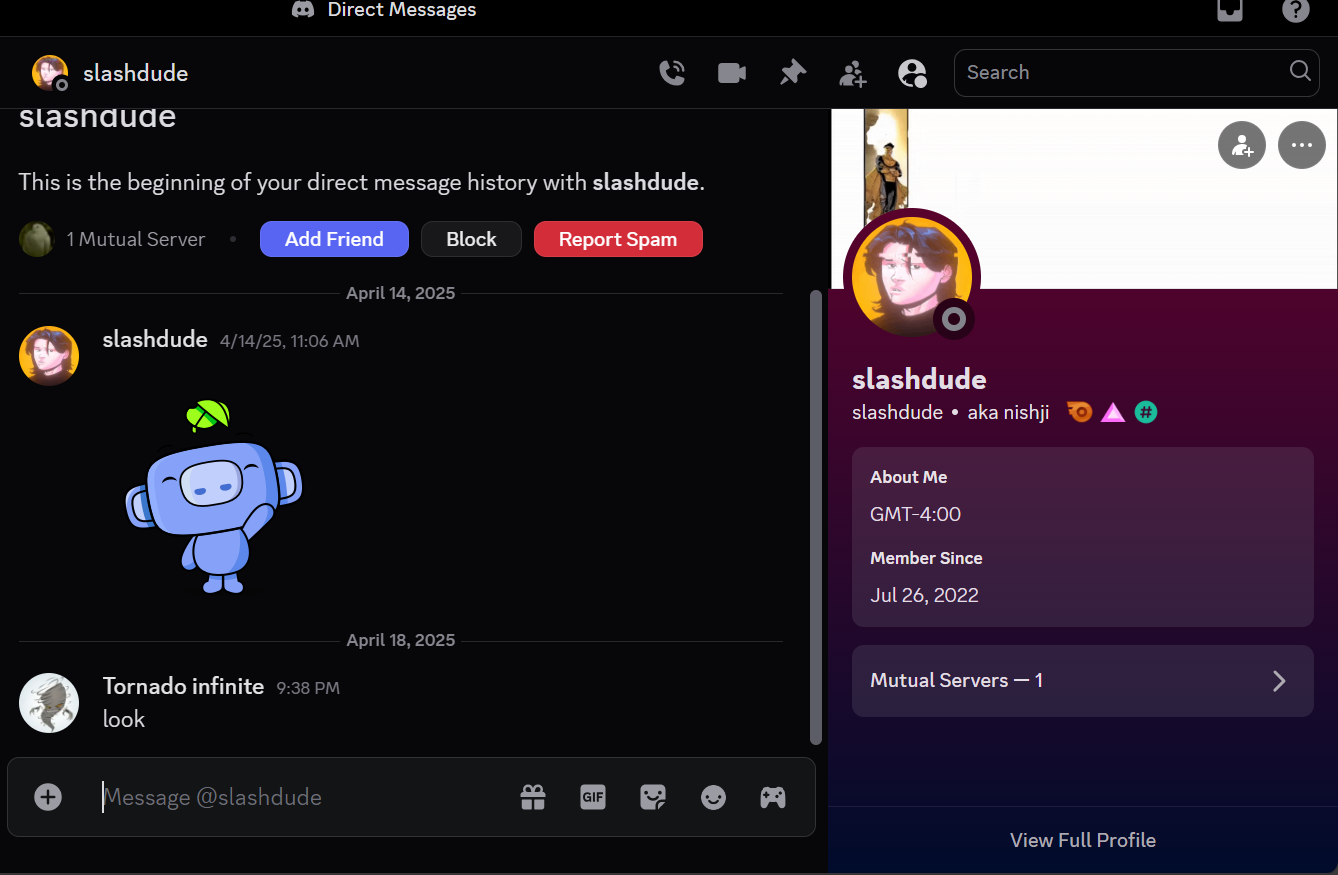This screenshot has height=875, width=1338.
Task: Click slashdude username in the message
Action: click(x=155, y=340)
